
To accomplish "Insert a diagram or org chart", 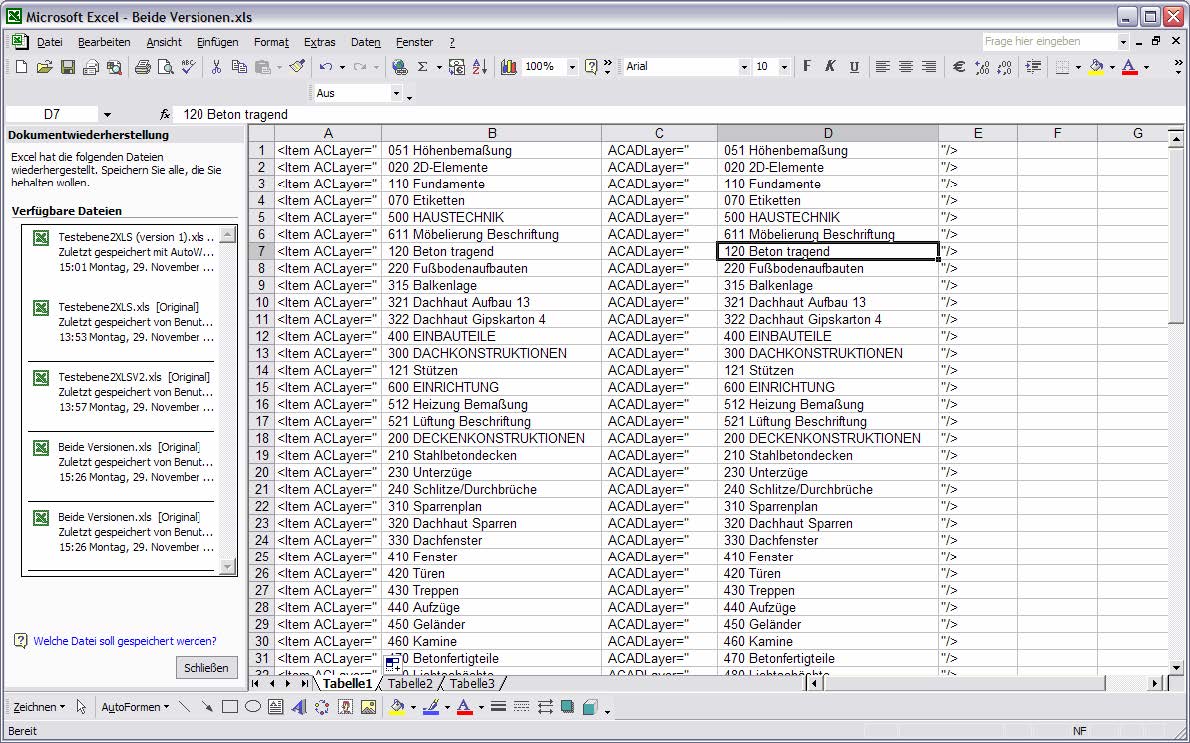I will (x=322, y=707).
